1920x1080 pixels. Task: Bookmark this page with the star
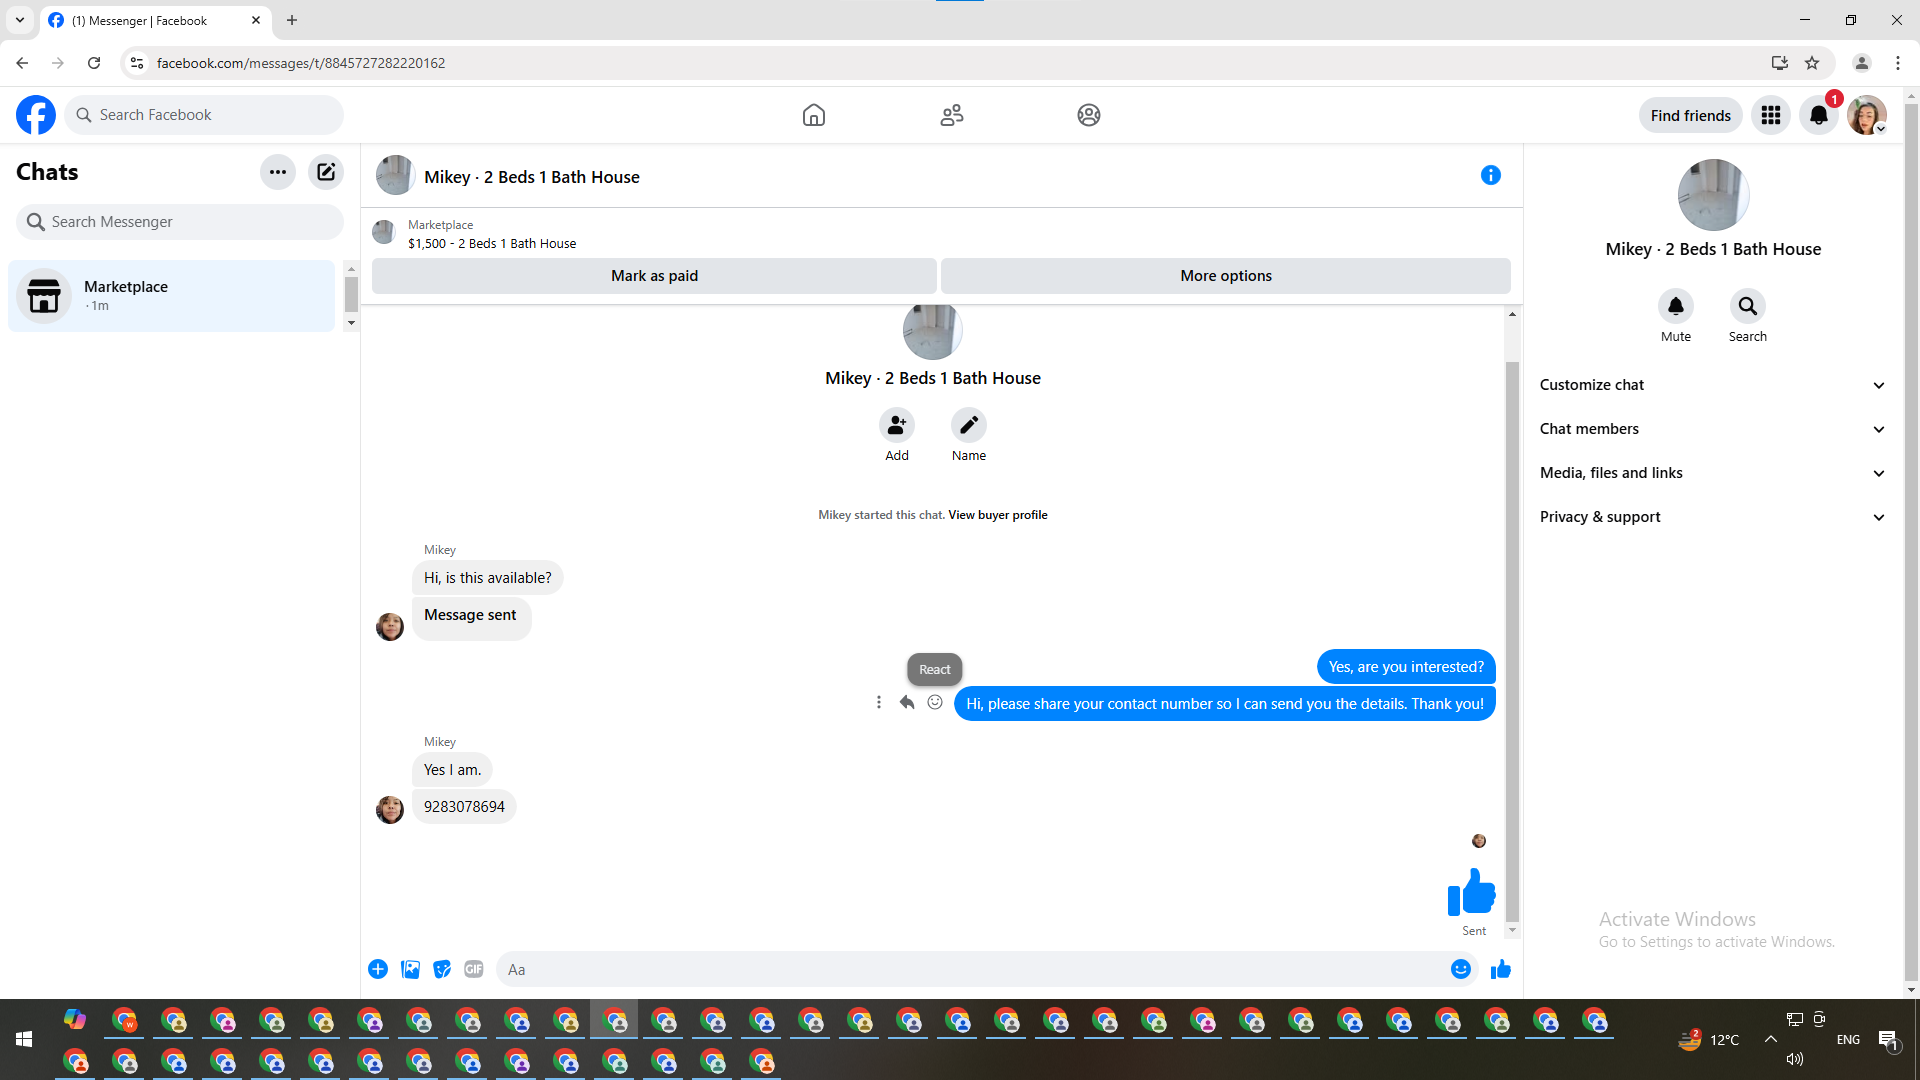[1812, 63]
